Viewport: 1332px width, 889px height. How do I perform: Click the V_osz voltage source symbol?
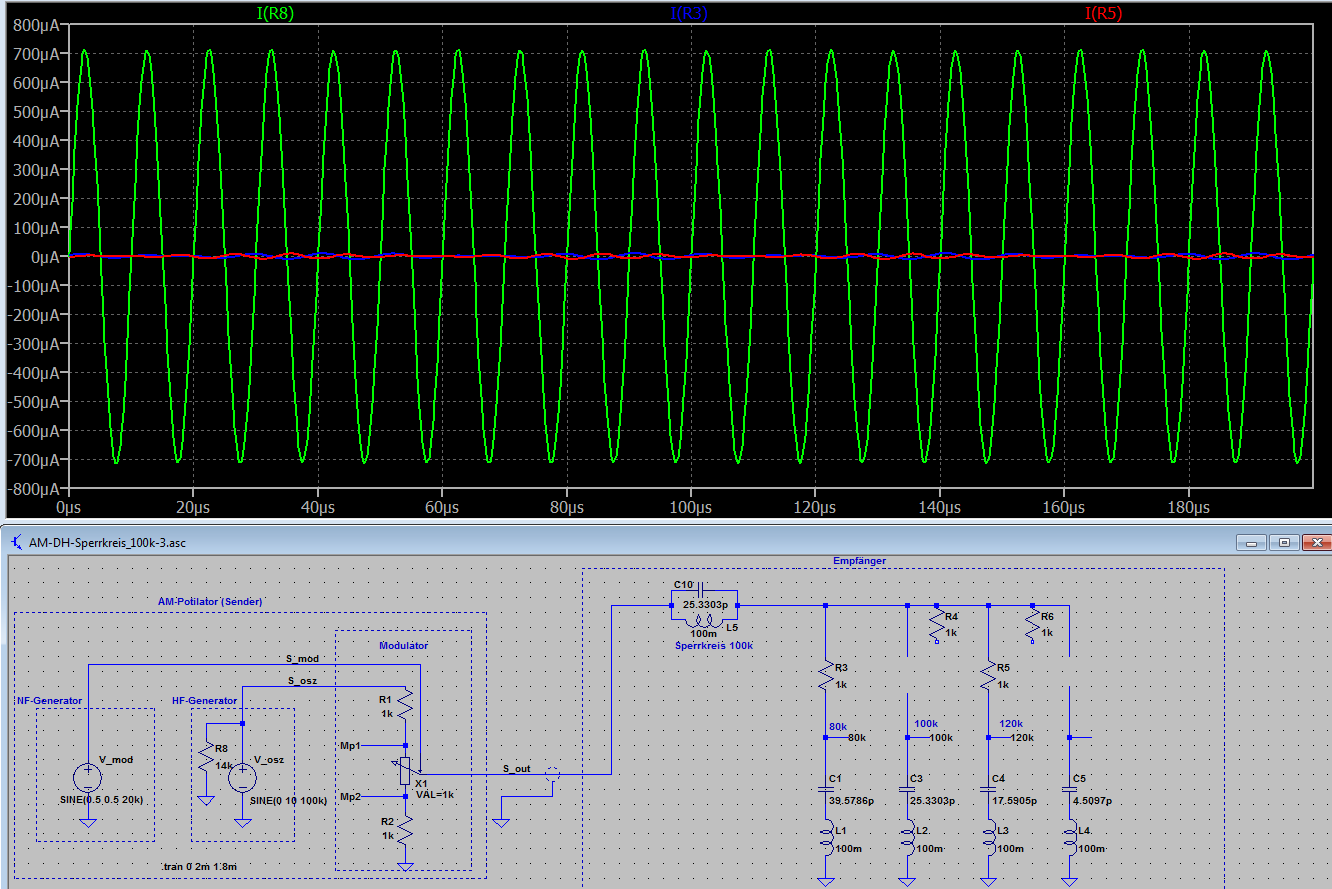point(242,776)
